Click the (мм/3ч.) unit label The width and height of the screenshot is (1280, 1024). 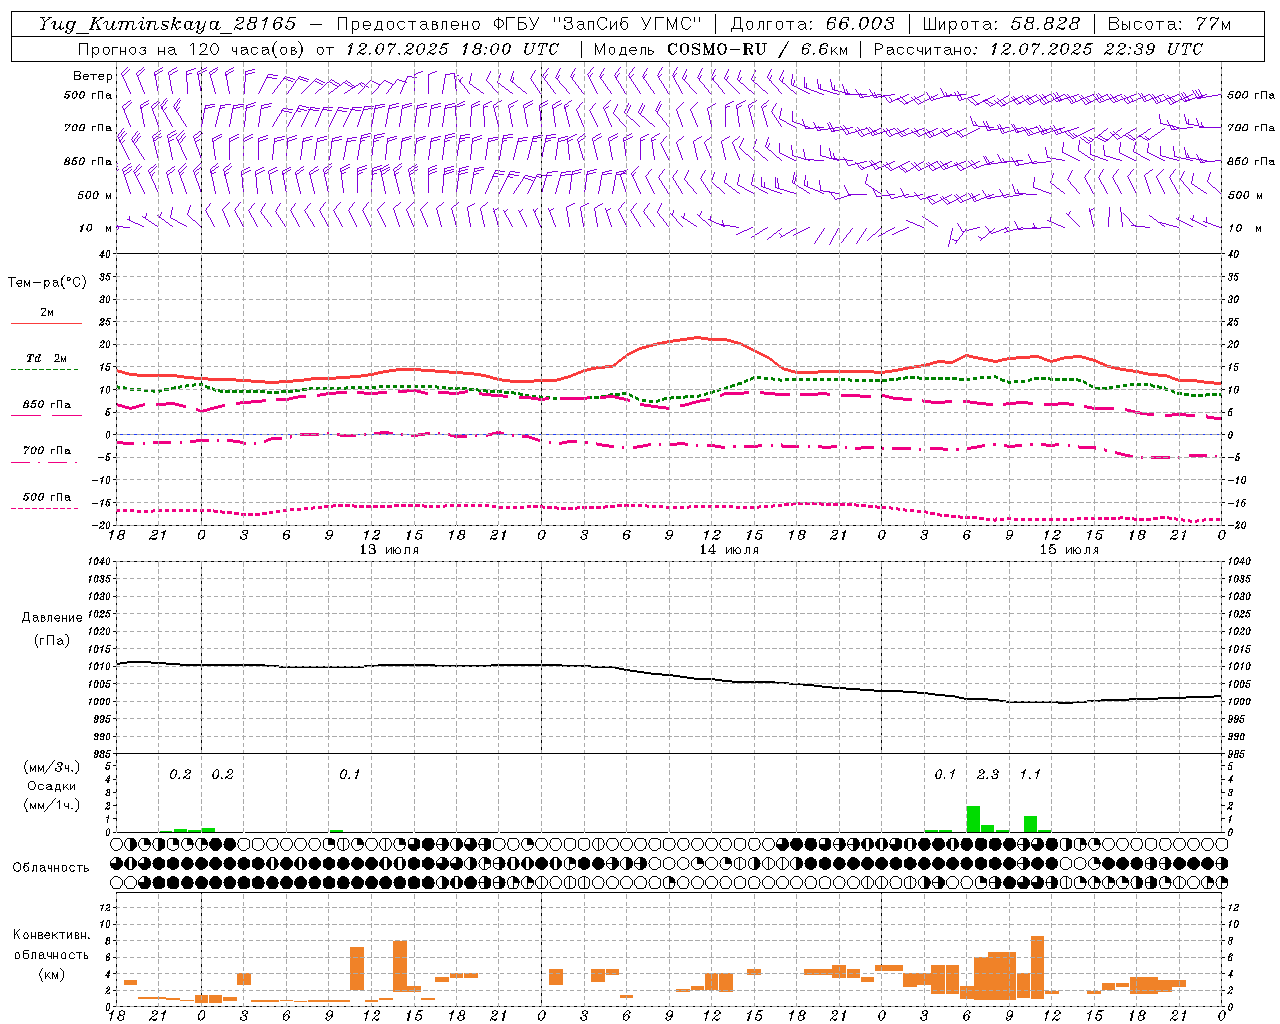(52, 767)
